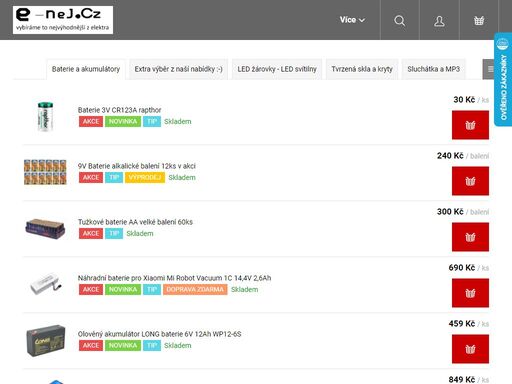Screen dimensions: 512x384
Task: Click LONG lead accumulator thumbnail
Action: (46, 341)
